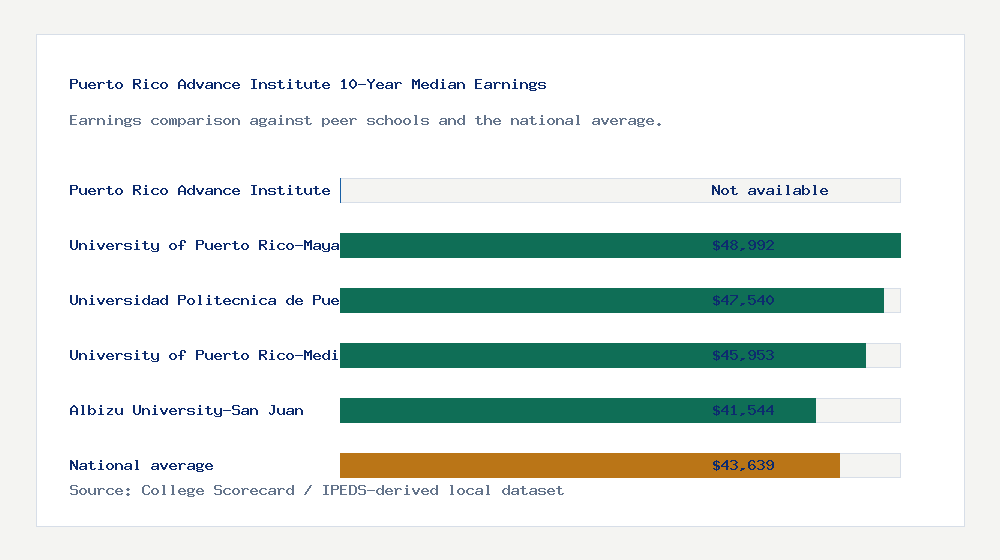Click the University of Puerto Rico-Medi row label
Image resolution: width=1000 pixels, height=560 pixels.
(x=204, y=355)
